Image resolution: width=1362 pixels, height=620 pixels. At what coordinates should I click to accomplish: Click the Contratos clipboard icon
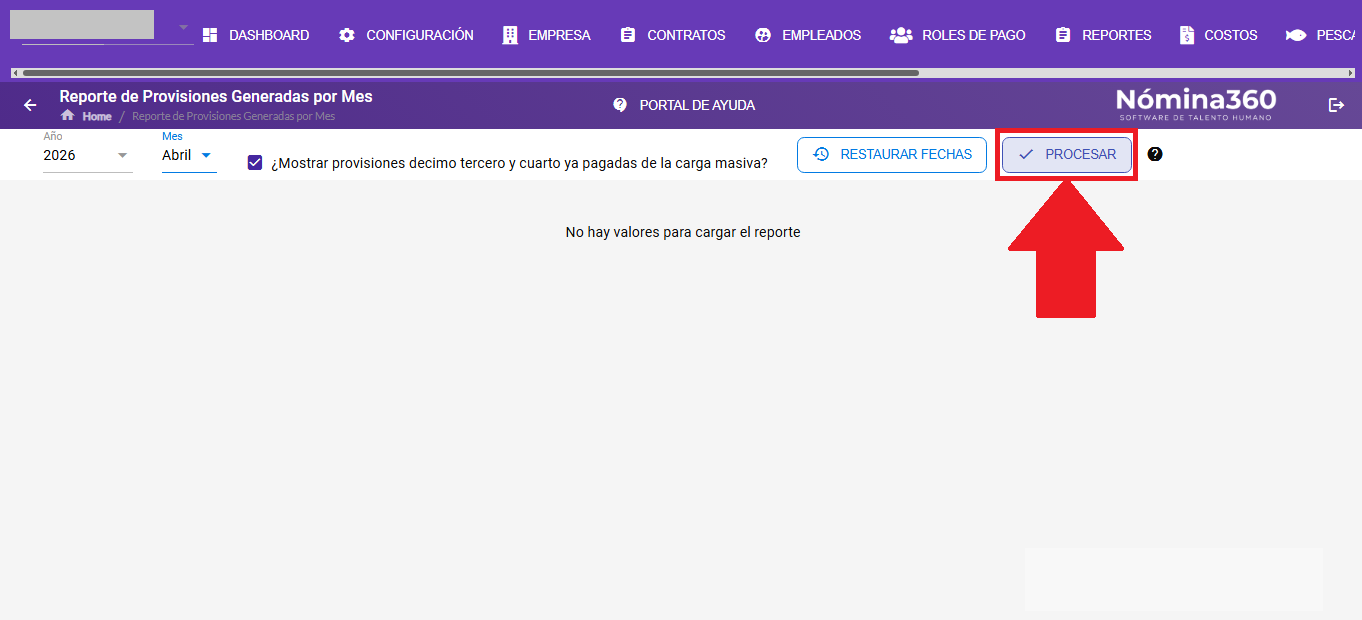coord(628,35)
